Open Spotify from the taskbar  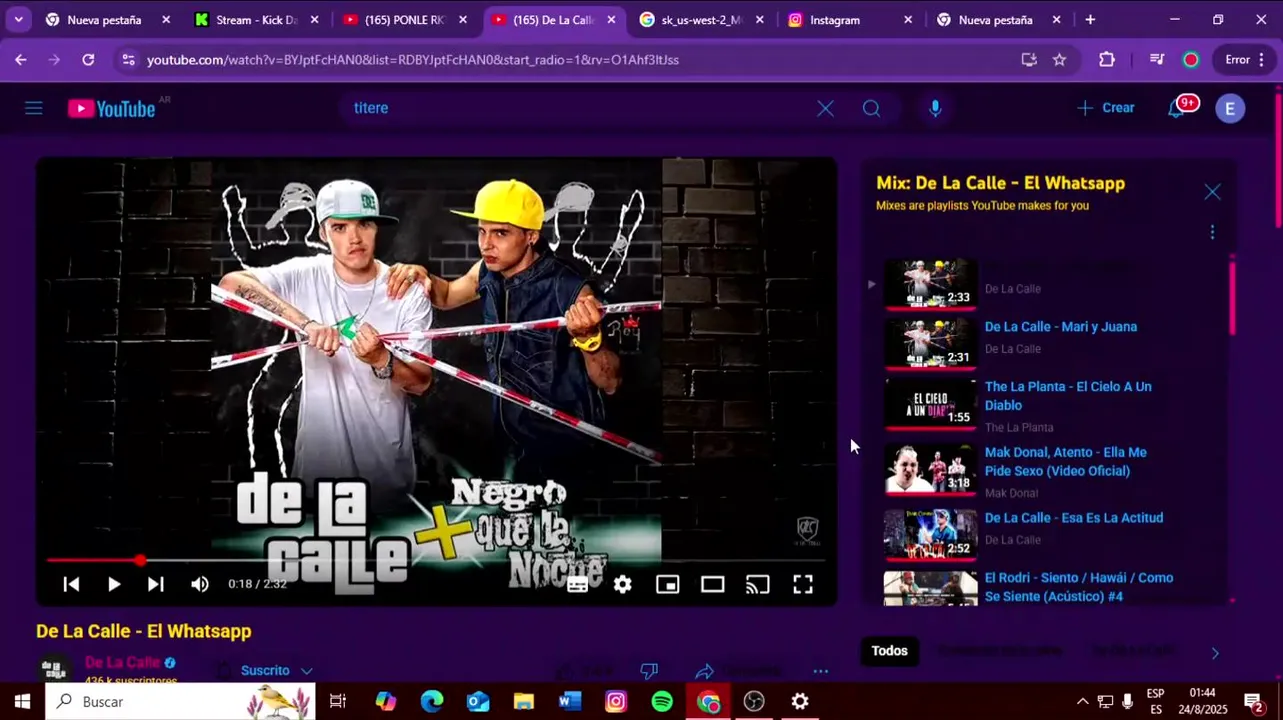coord(662,702)
